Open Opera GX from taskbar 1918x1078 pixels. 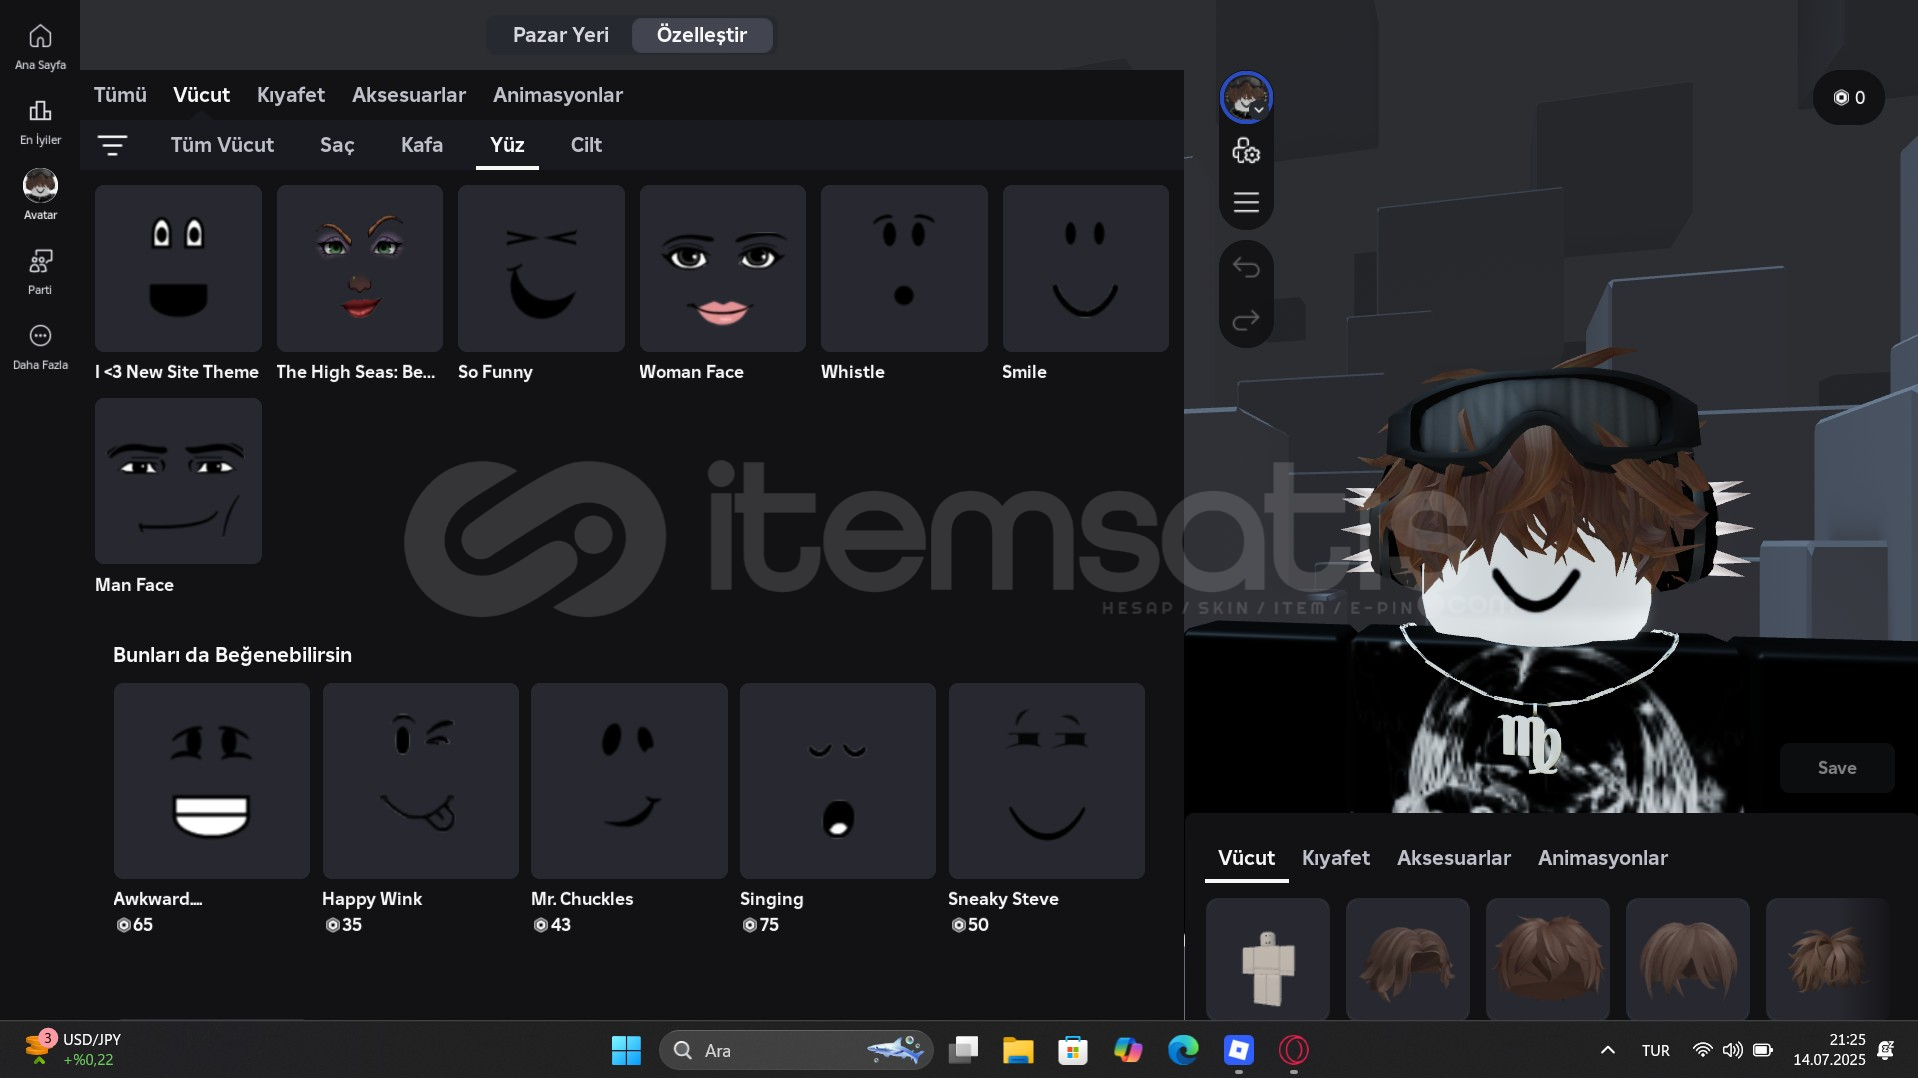[1294, 1050]
